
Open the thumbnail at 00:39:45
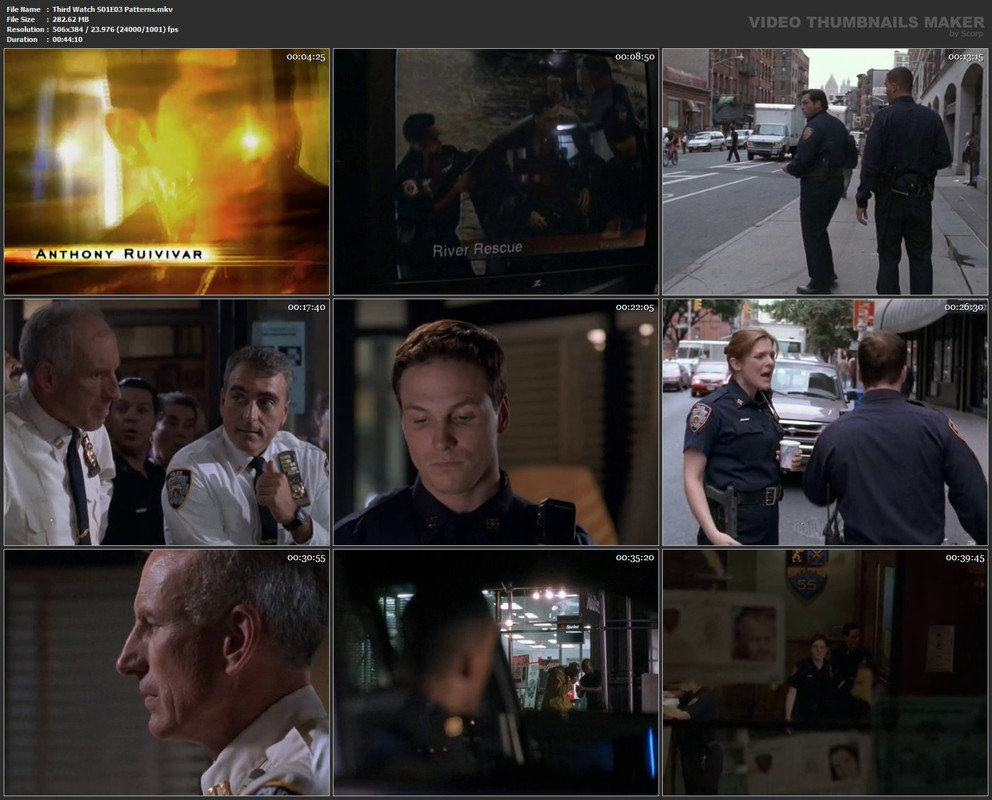[x=825, y=673]
